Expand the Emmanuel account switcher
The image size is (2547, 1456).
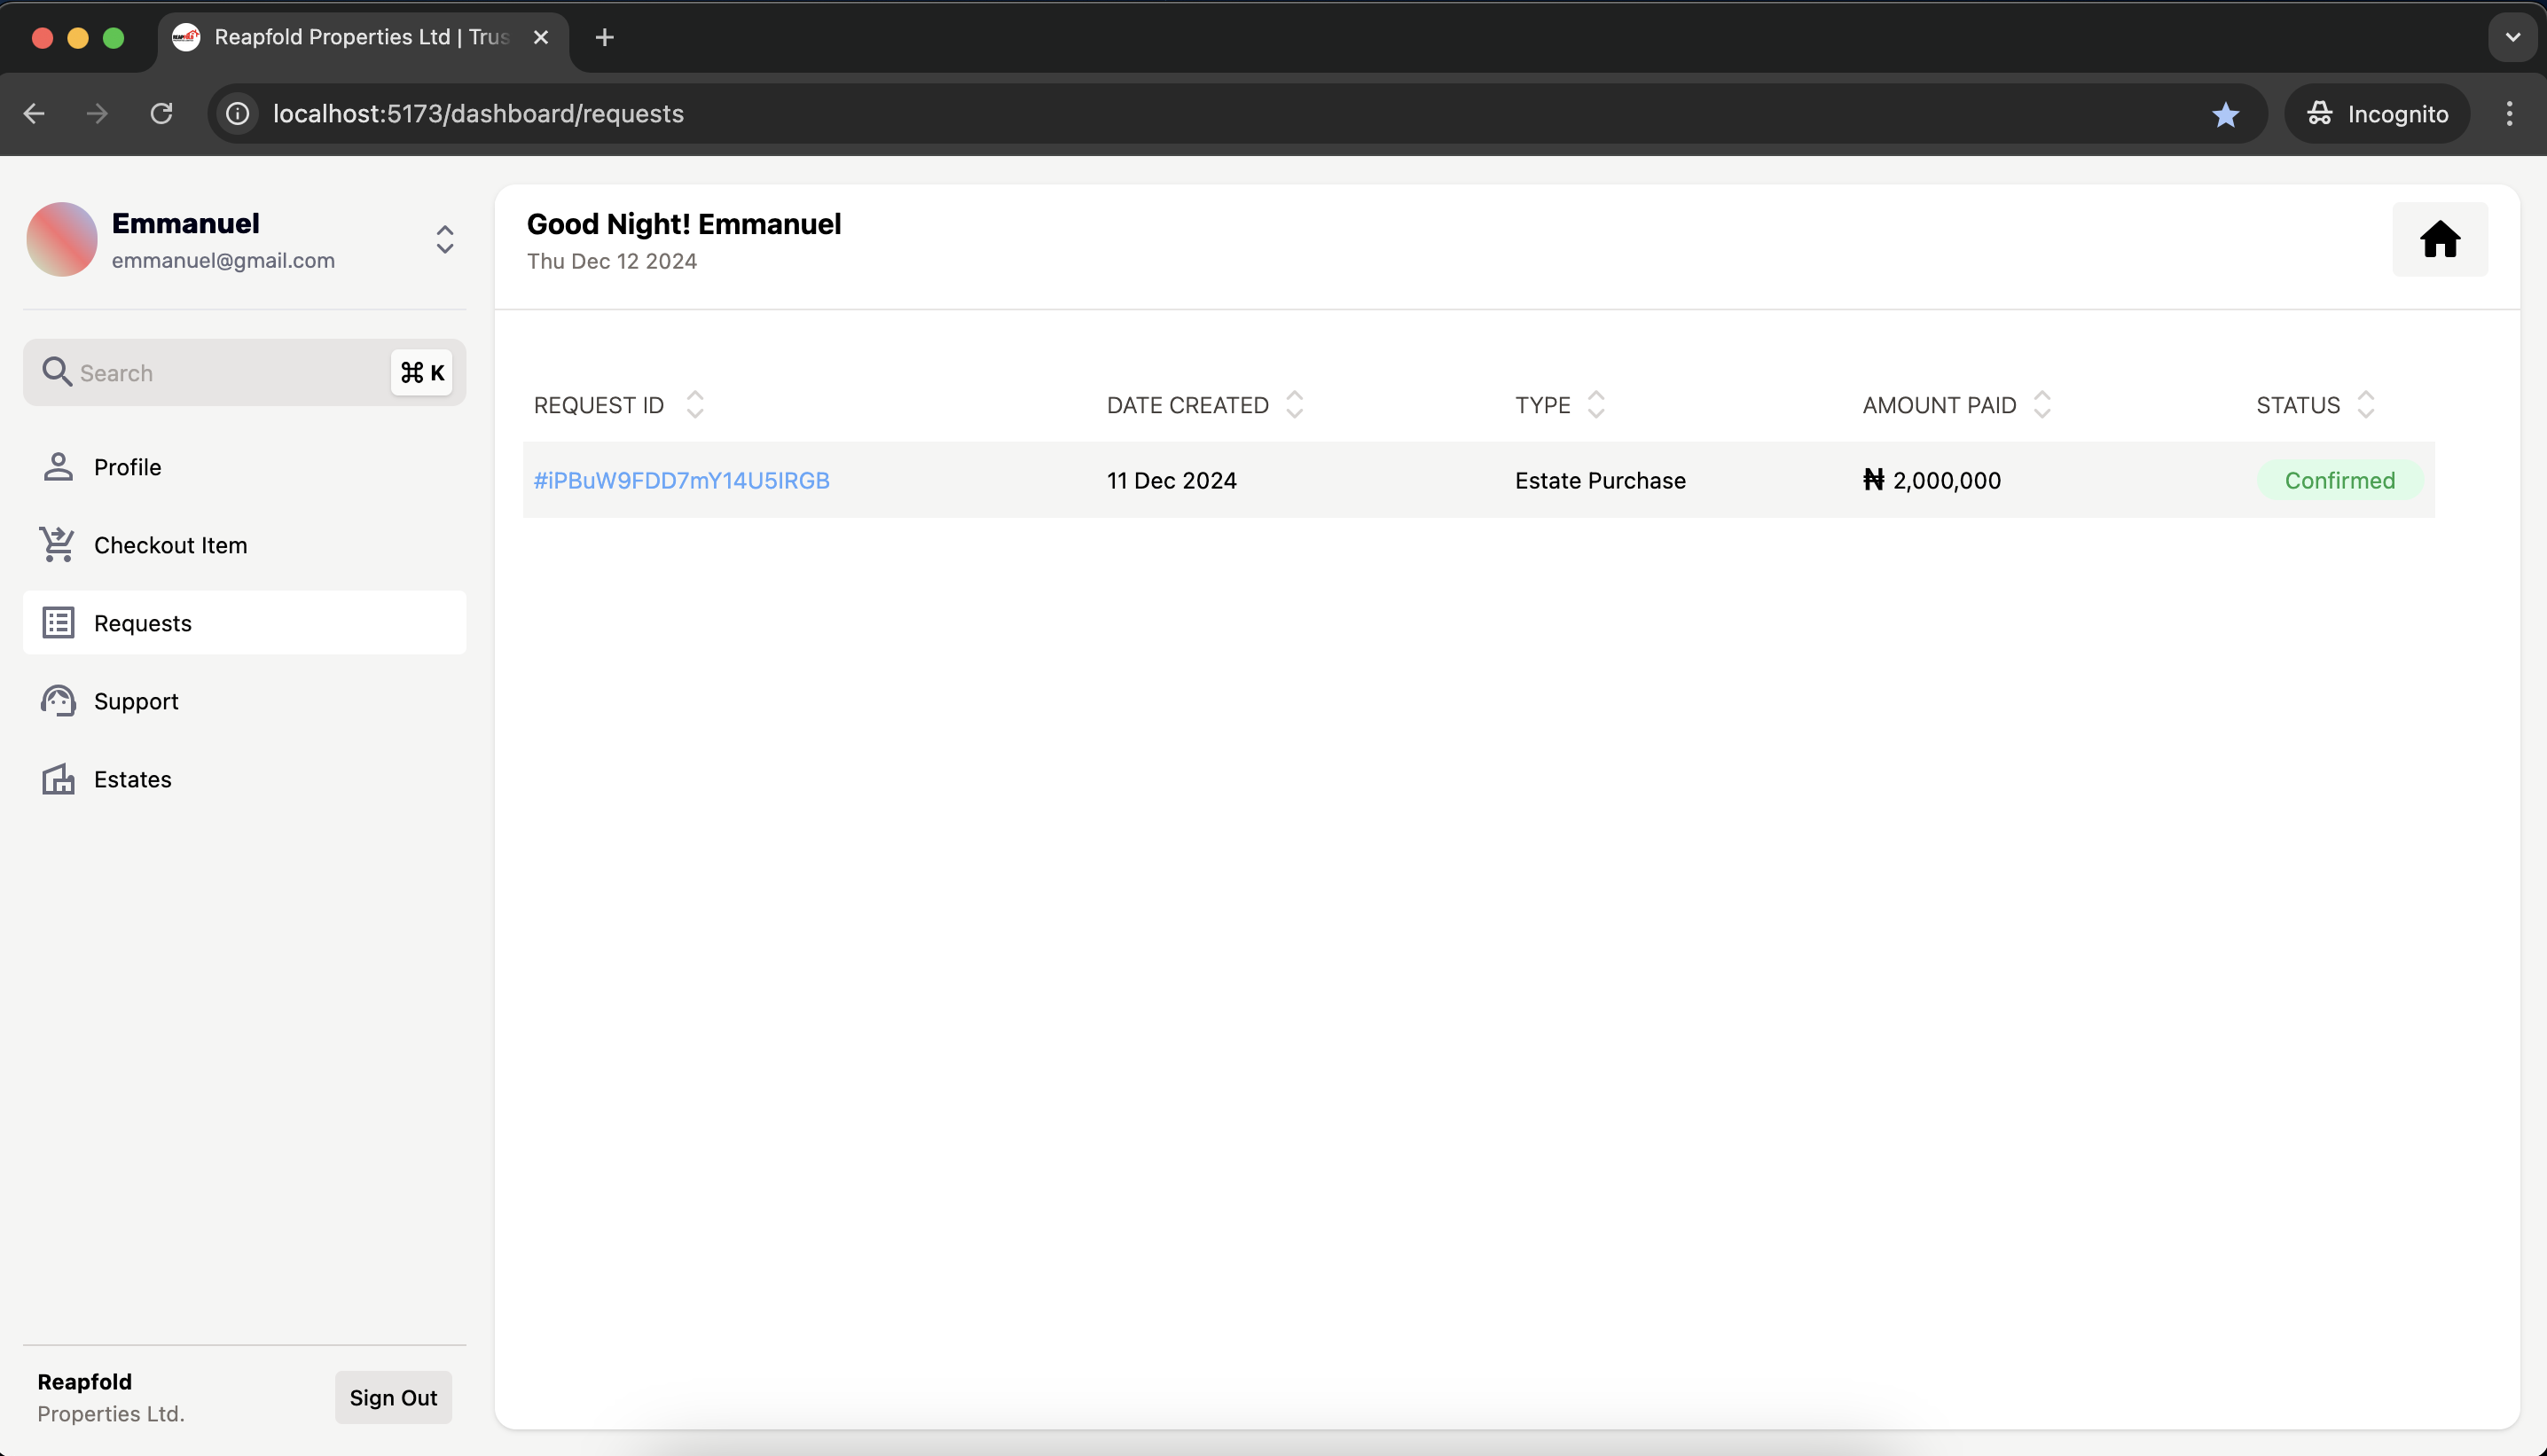pyautogui.click(x=444, y=240)
